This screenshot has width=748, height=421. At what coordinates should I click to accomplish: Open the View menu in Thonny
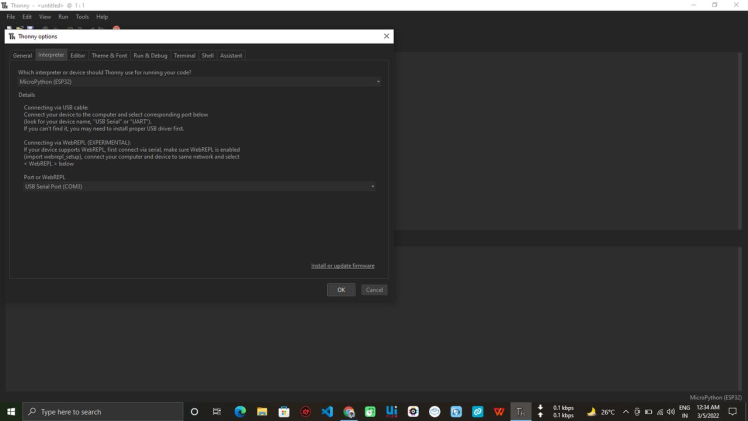point(45,17)
